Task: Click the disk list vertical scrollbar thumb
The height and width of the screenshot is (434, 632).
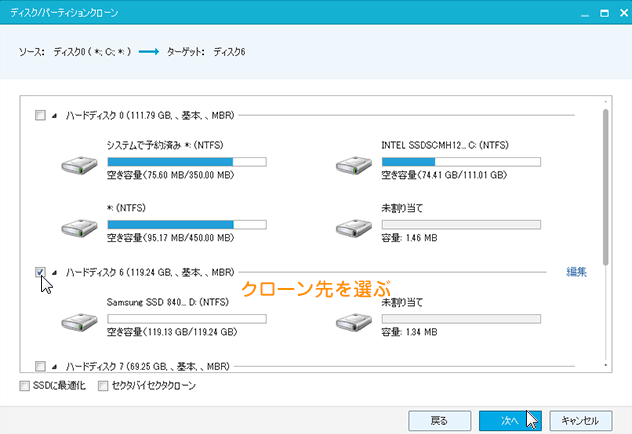Action: 605,187
